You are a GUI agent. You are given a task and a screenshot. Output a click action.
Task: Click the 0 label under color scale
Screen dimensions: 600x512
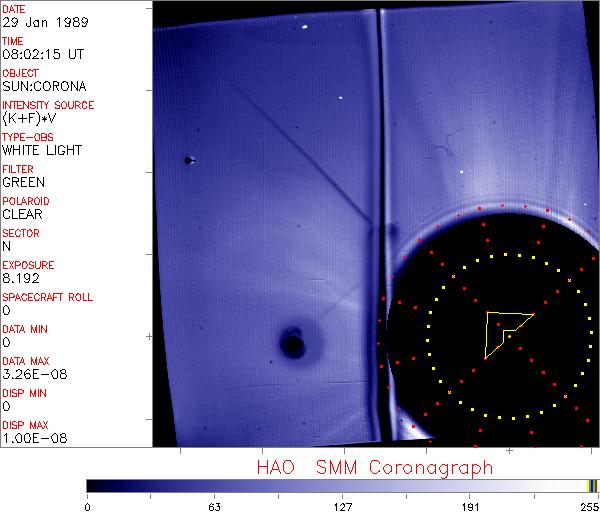88,507
